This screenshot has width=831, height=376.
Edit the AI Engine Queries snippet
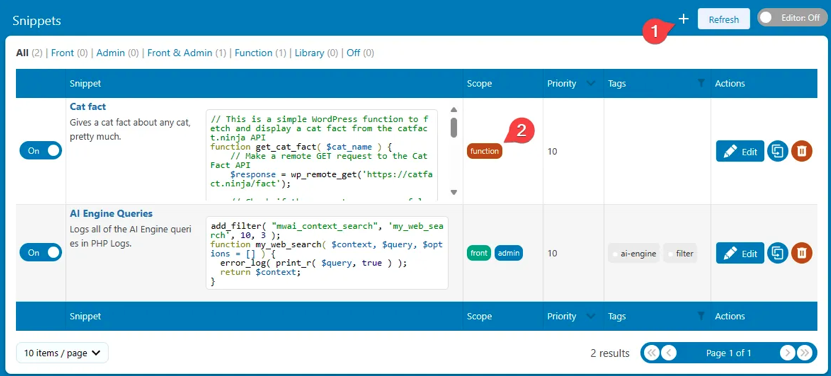click(740, 253)
